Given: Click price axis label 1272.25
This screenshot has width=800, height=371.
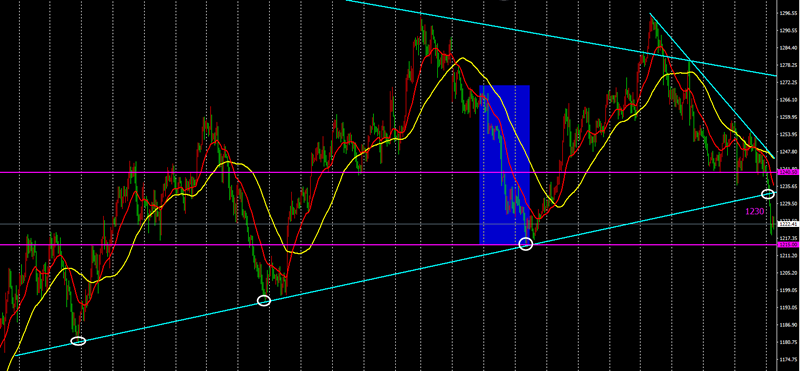Looking at the screenshot, I should [788, 82].
